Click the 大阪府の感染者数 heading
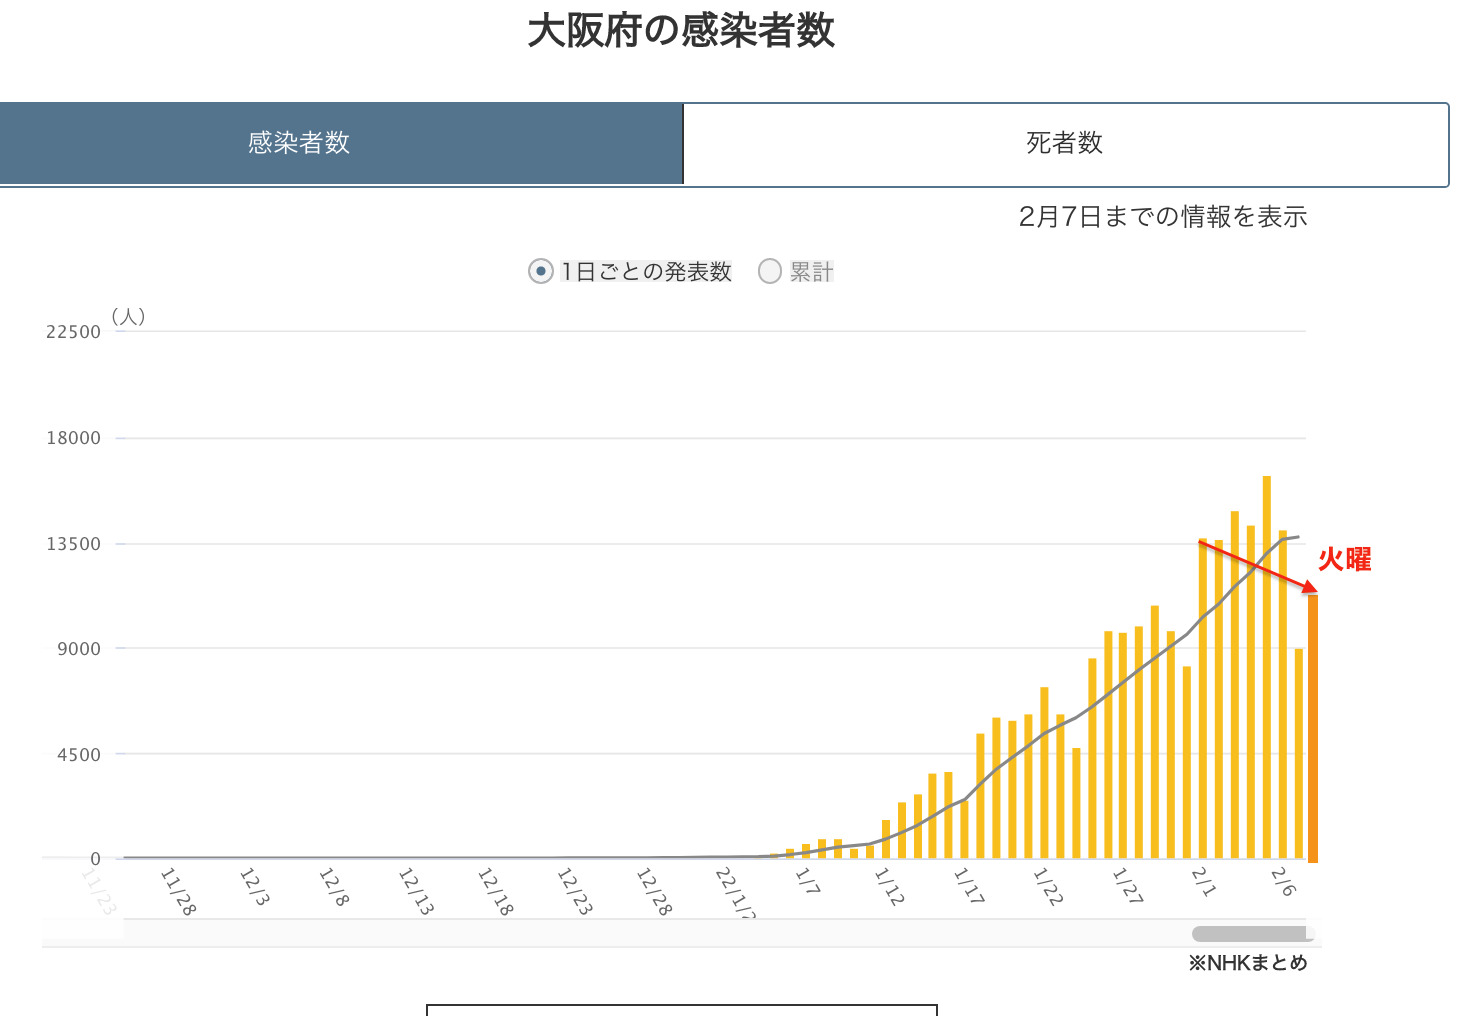 tap(681, 31)
